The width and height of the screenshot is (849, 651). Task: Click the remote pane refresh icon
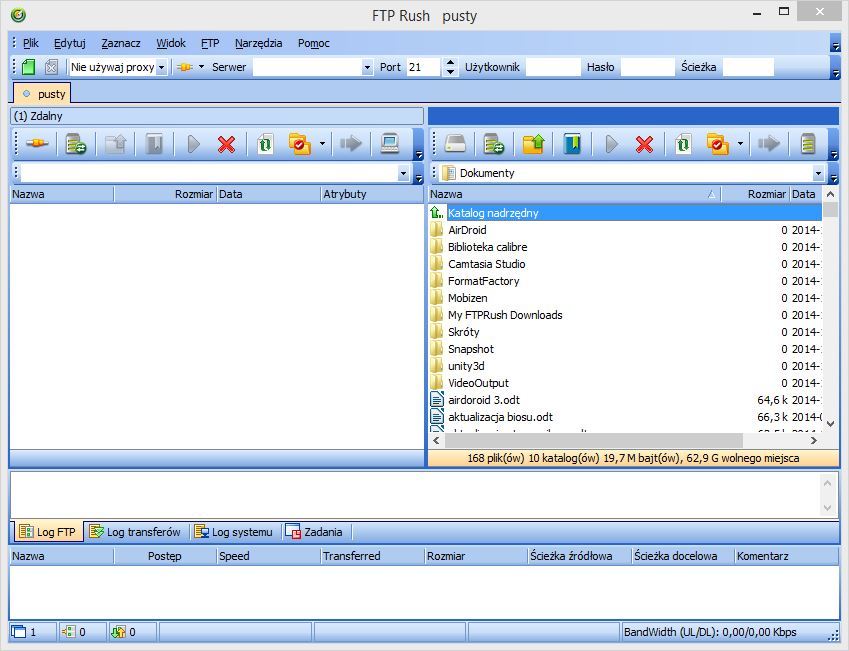[265, 144]
